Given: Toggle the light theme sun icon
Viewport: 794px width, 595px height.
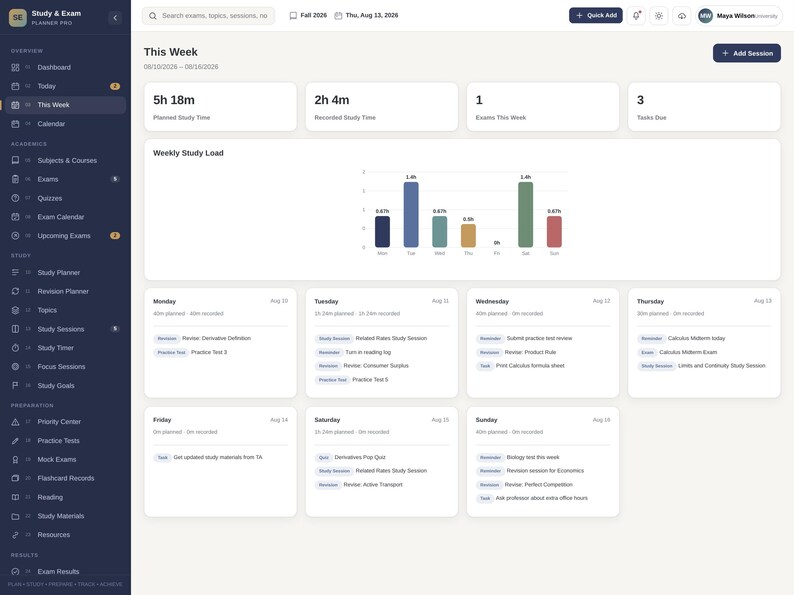Looking at the screenshot, I should 659,16.
